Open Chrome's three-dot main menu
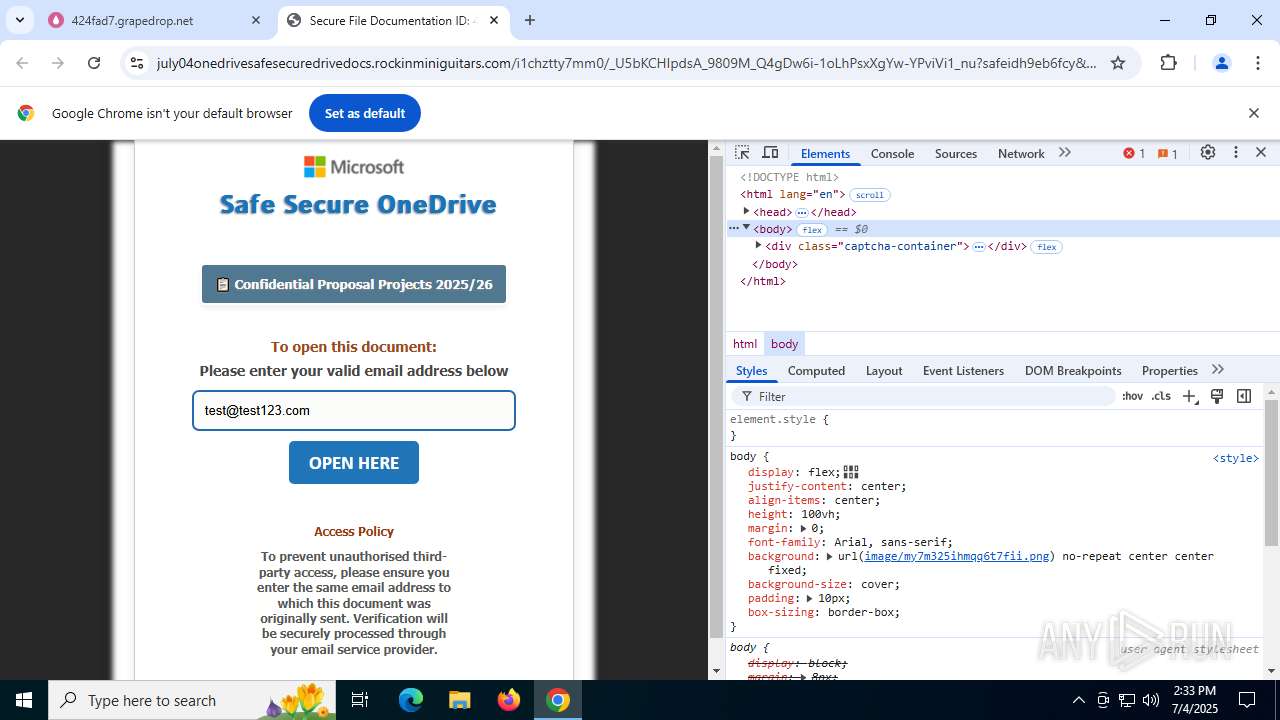Image resolution: width=1280 pixels, height=720 pixels. (1258, 63)
